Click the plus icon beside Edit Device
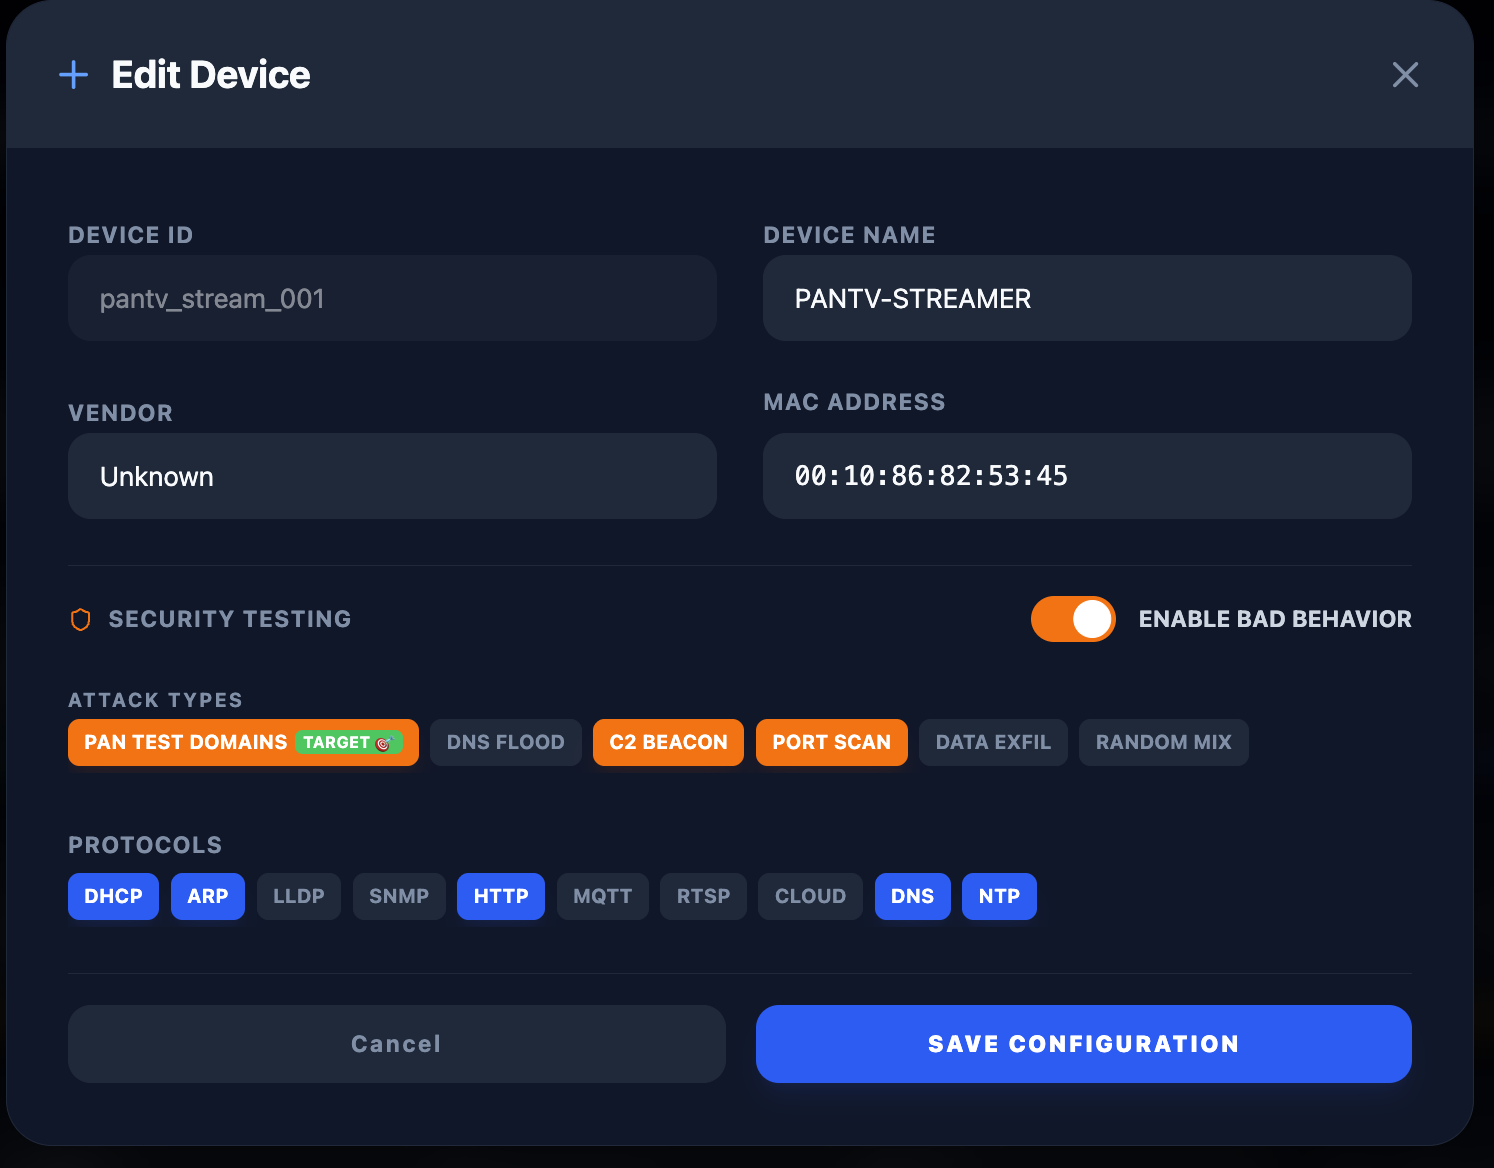Image resolution: width=1494 pixels, height=1168 pixels. coord(73,75)
